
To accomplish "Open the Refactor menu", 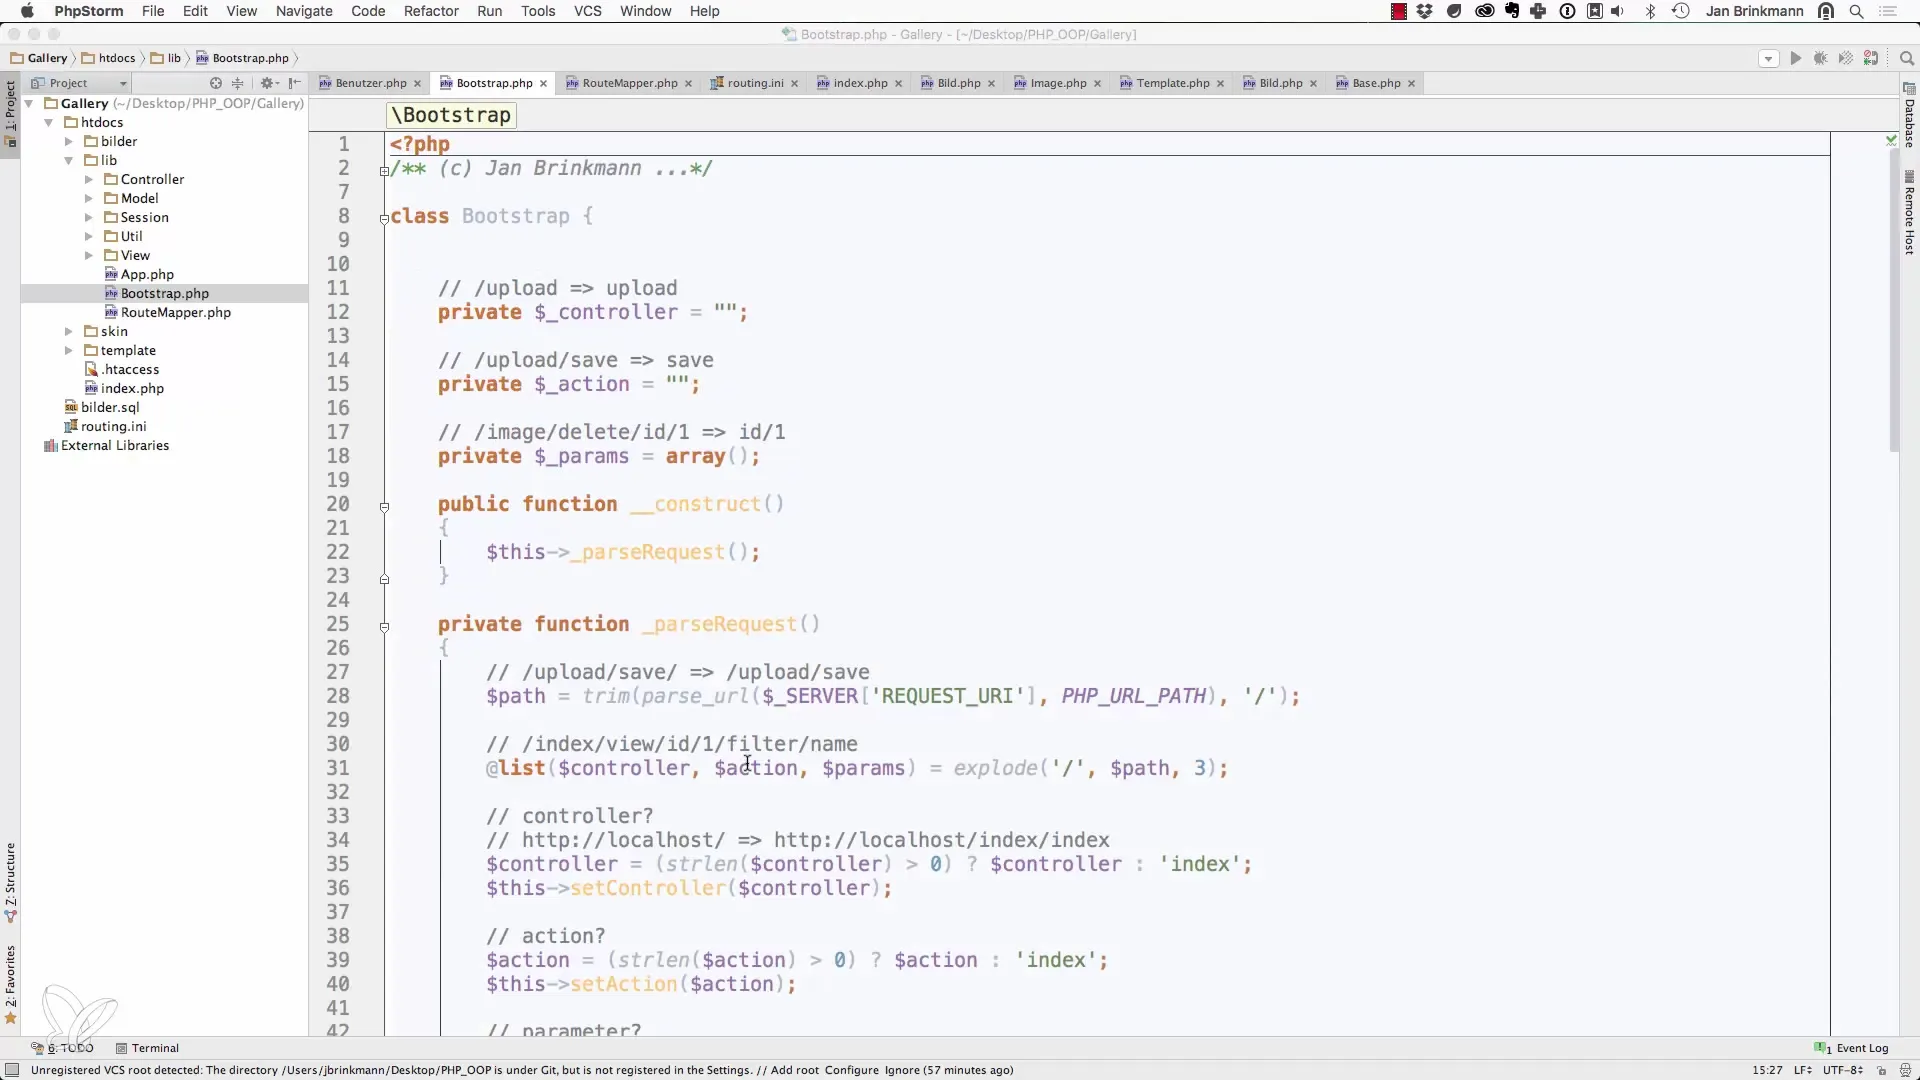I will pyautogui.click(x=431, y=11).
